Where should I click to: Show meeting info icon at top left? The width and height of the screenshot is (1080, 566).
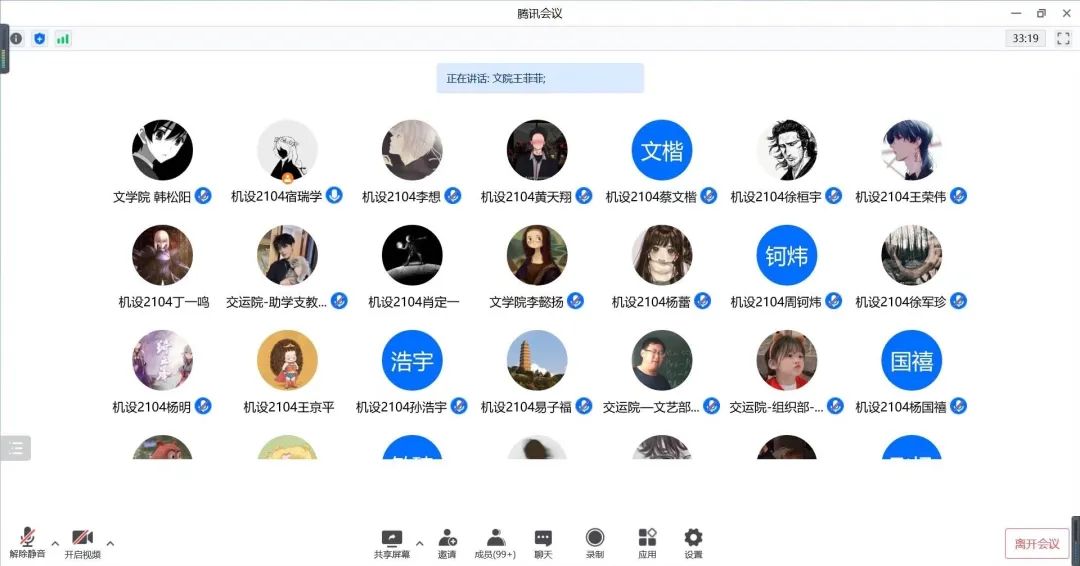[17, 39]
